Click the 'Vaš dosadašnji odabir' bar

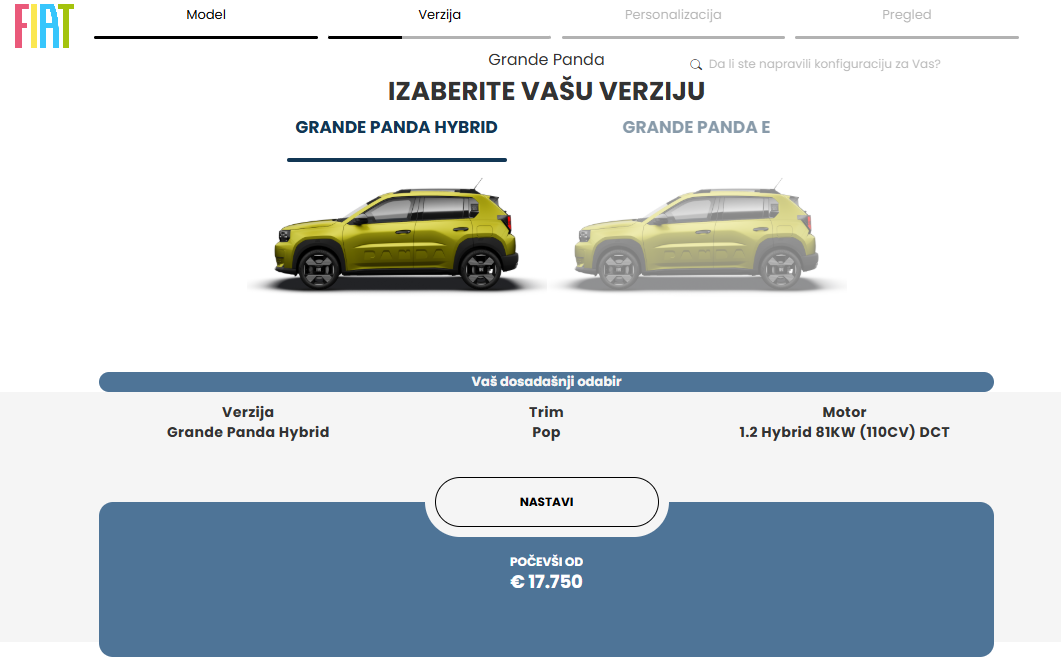(x=546, y=382)
